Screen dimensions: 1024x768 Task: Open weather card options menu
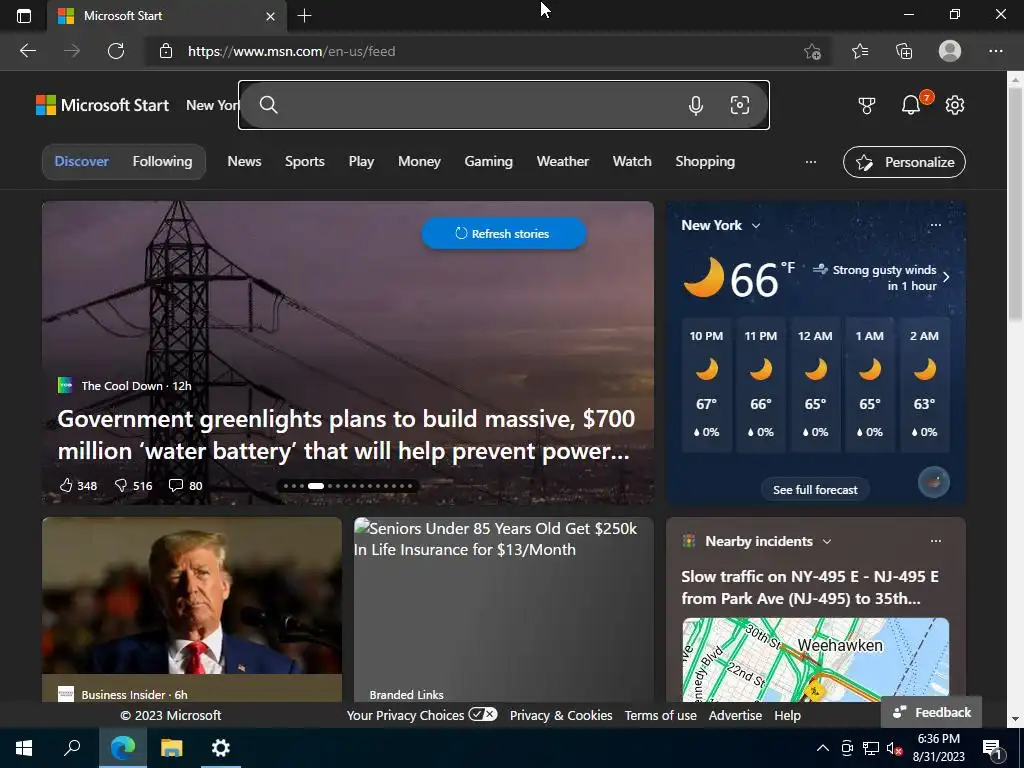tap(935, 225)
